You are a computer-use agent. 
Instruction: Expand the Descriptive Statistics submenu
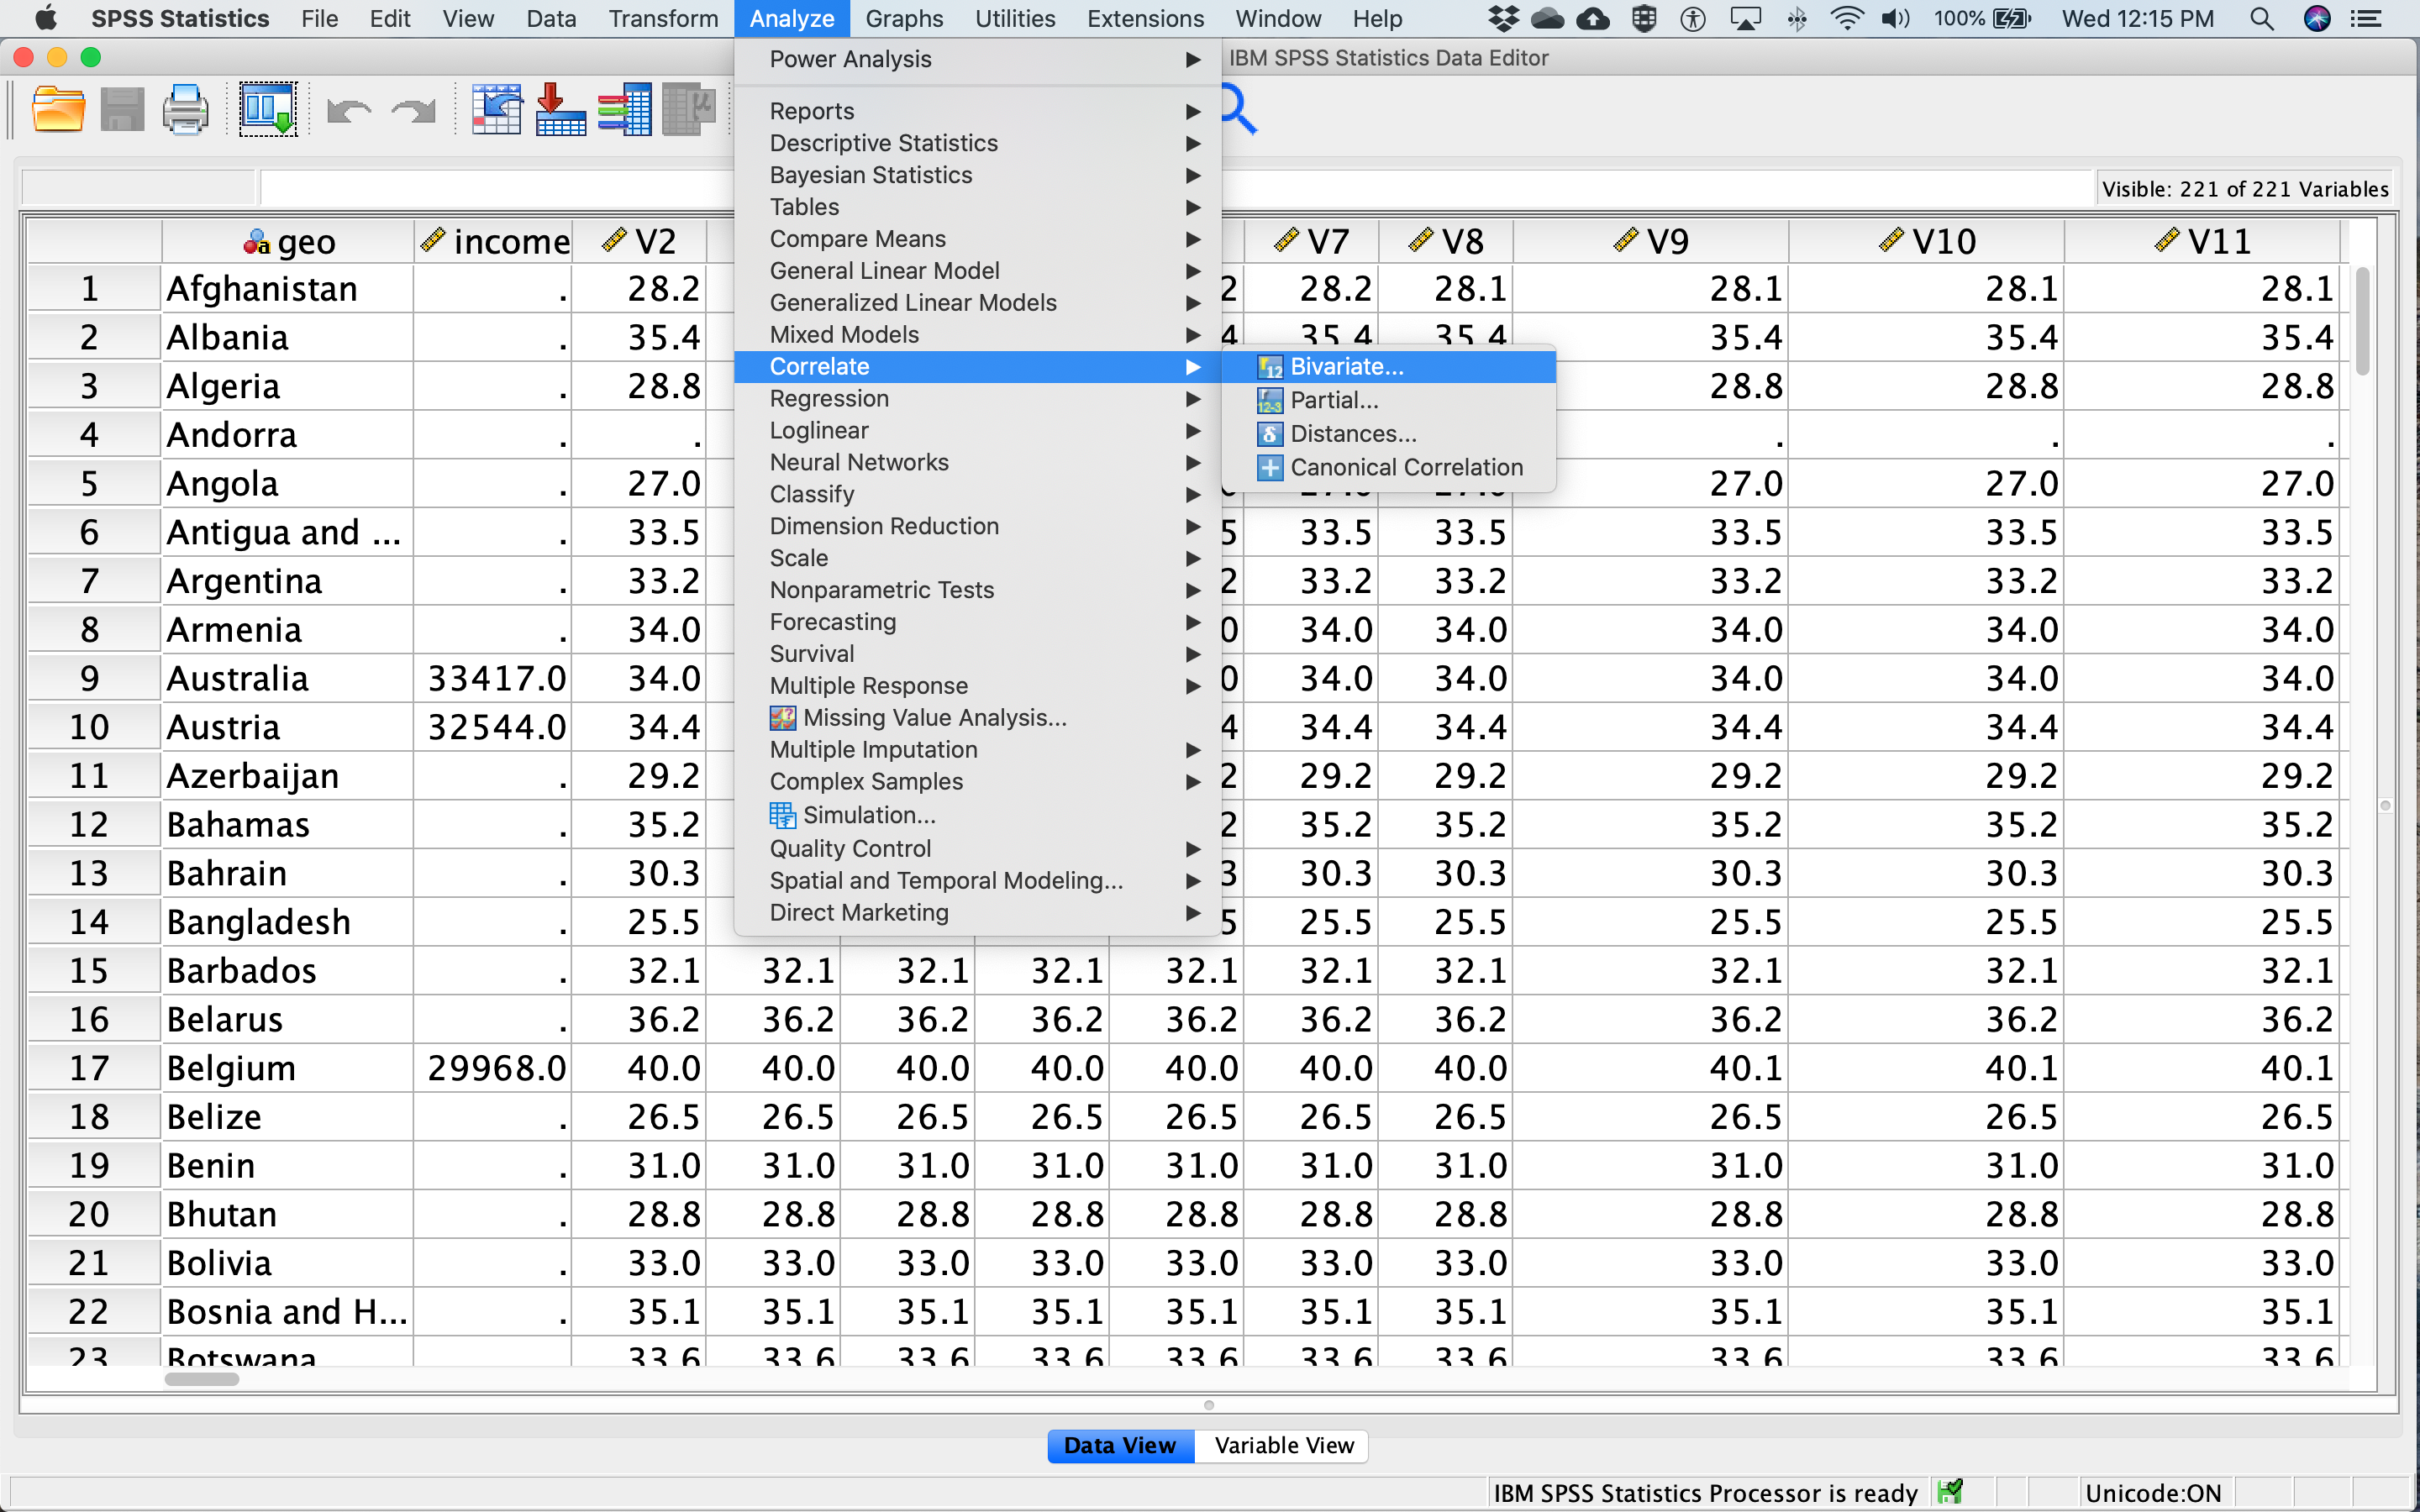(977, 143)
